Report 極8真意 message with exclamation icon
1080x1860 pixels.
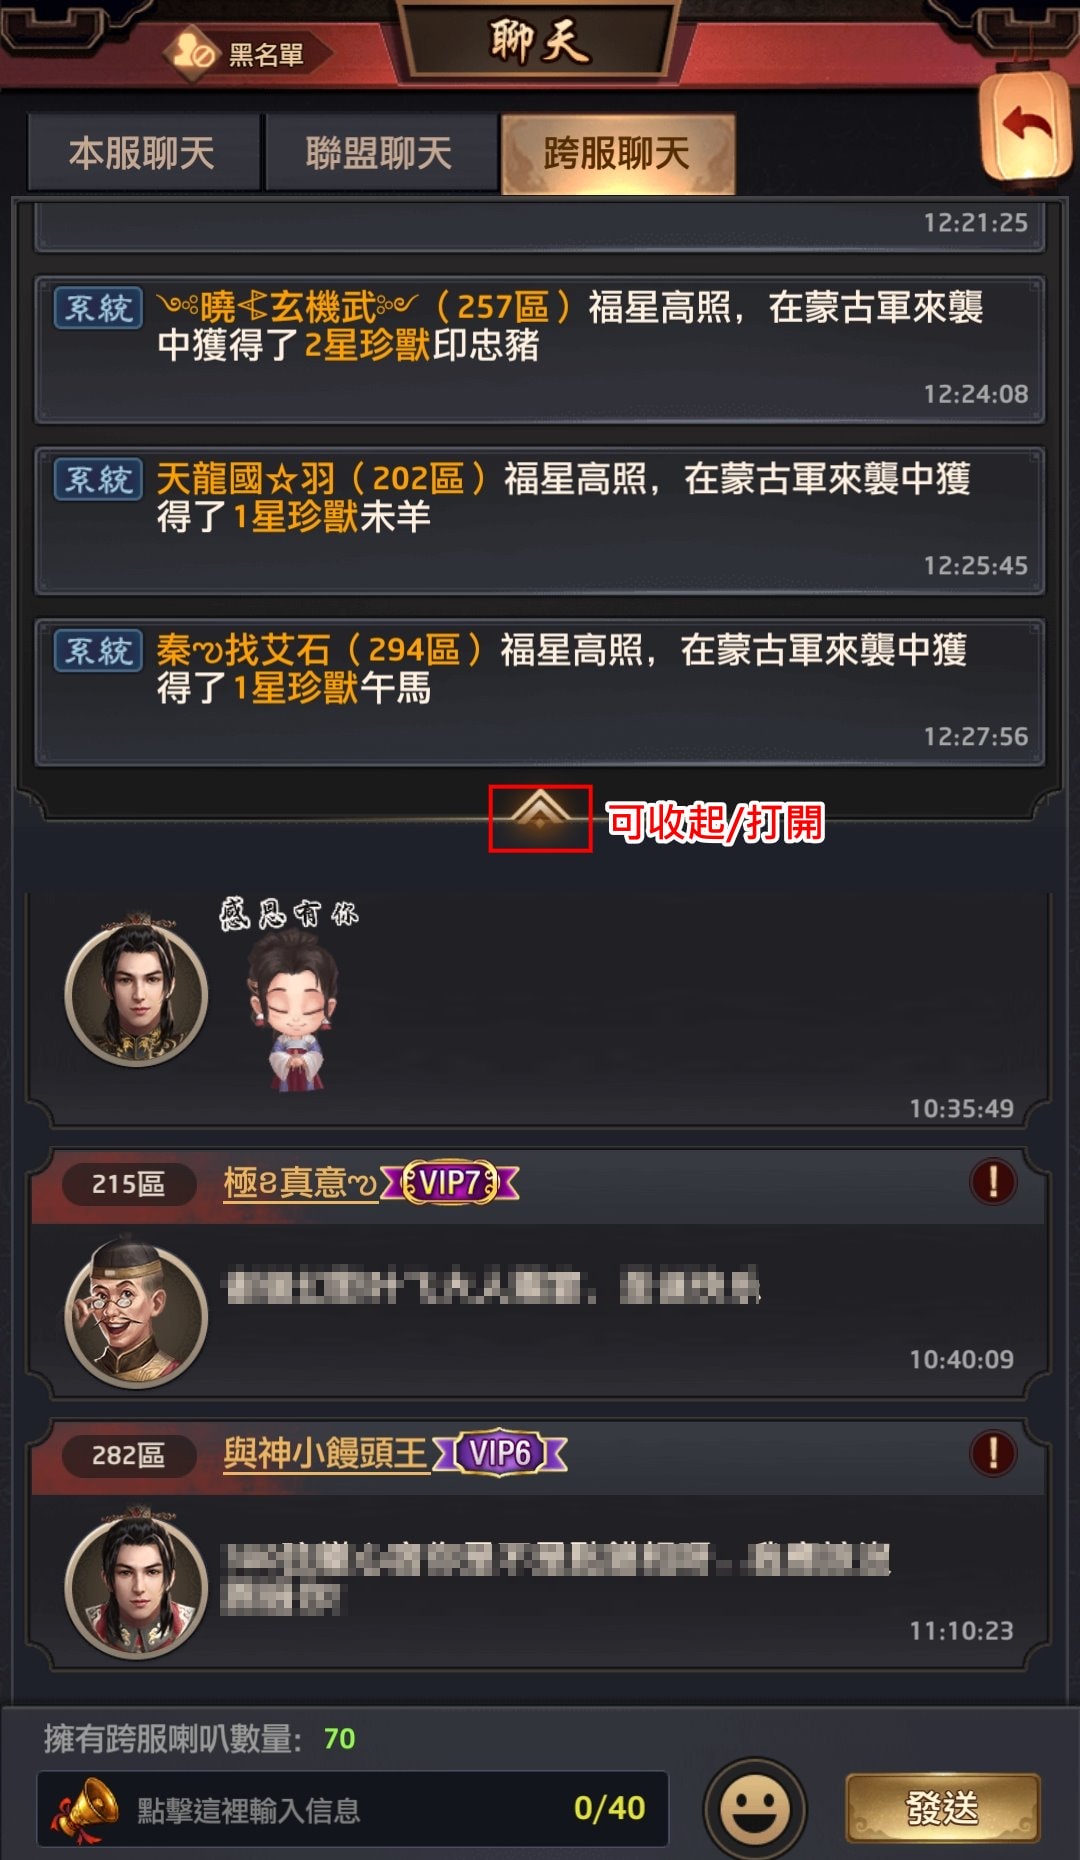tap(992, 1182)
